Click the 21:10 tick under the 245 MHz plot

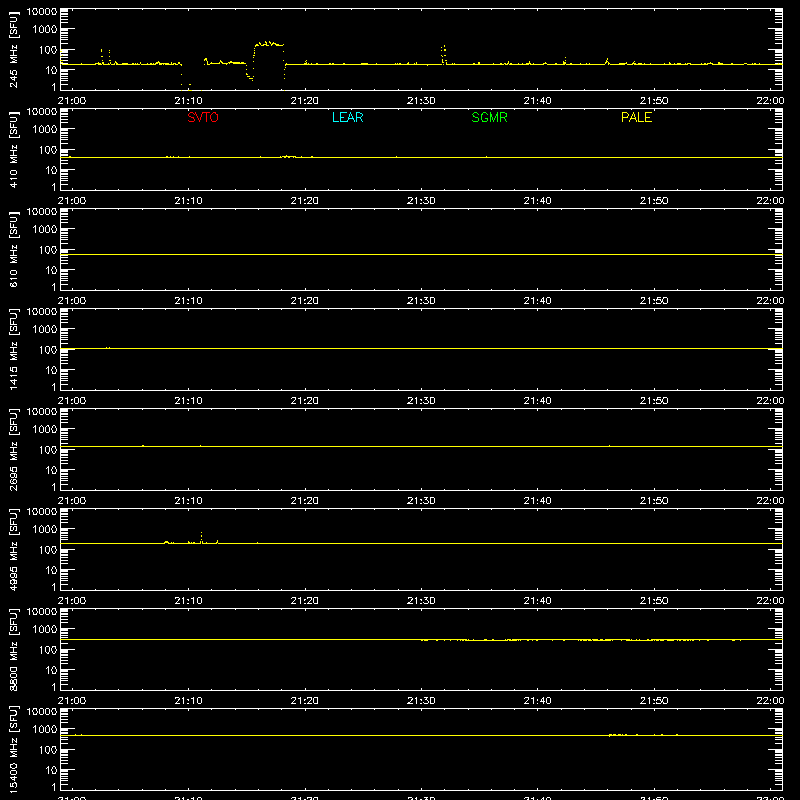tap(188, 101)
